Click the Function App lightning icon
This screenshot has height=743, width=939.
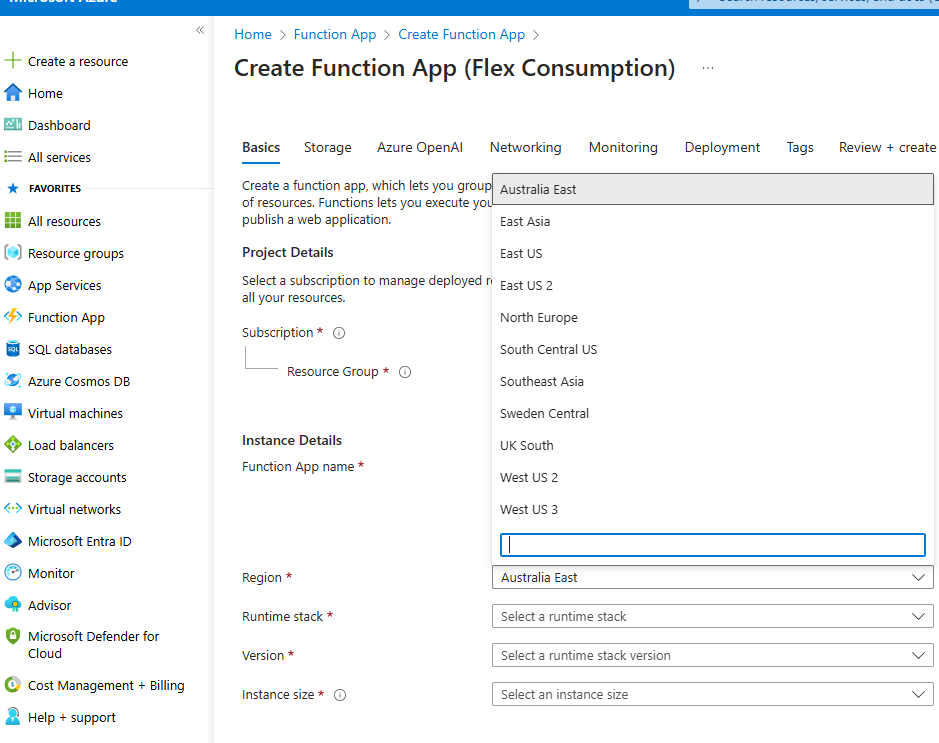coord(13,316)
